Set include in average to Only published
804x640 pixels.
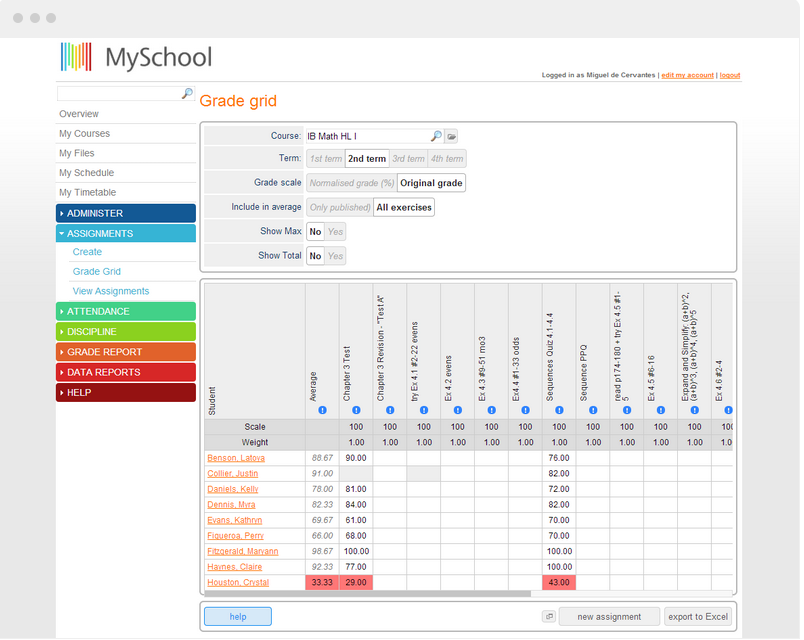tap(339, 208)
